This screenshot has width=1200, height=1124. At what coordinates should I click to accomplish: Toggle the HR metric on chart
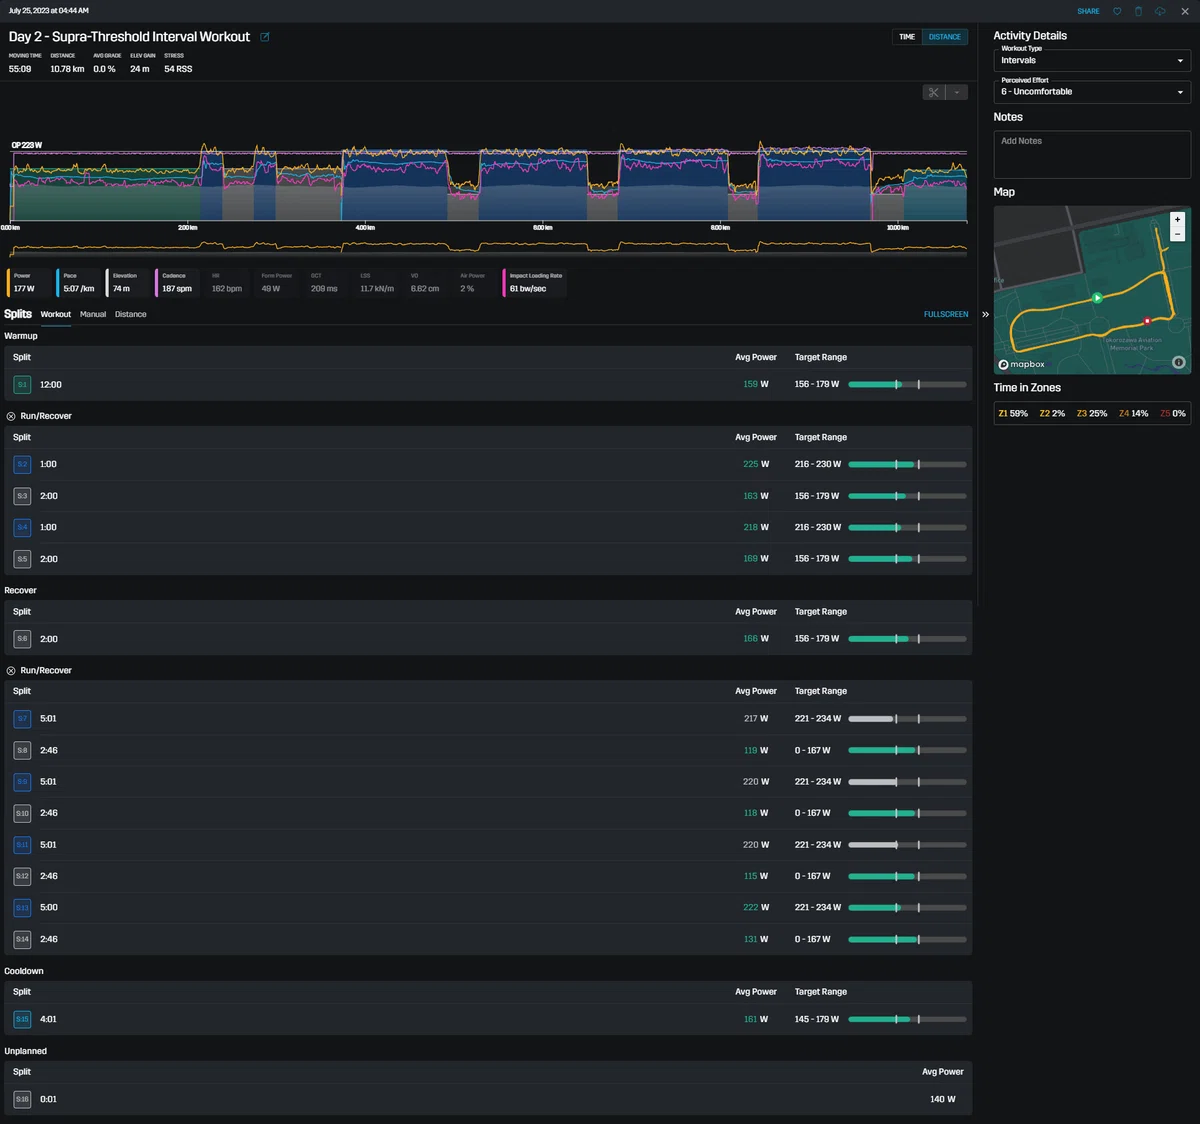(x=225, y=283)
